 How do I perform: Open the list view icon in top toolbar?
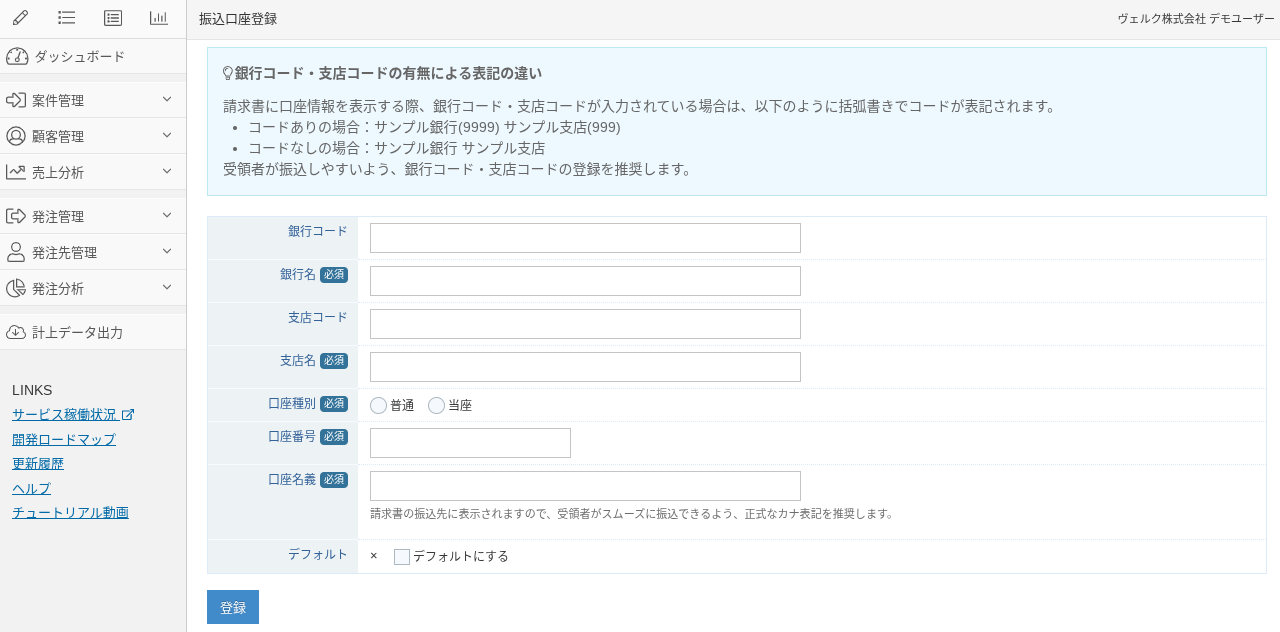tap(66, 17)
